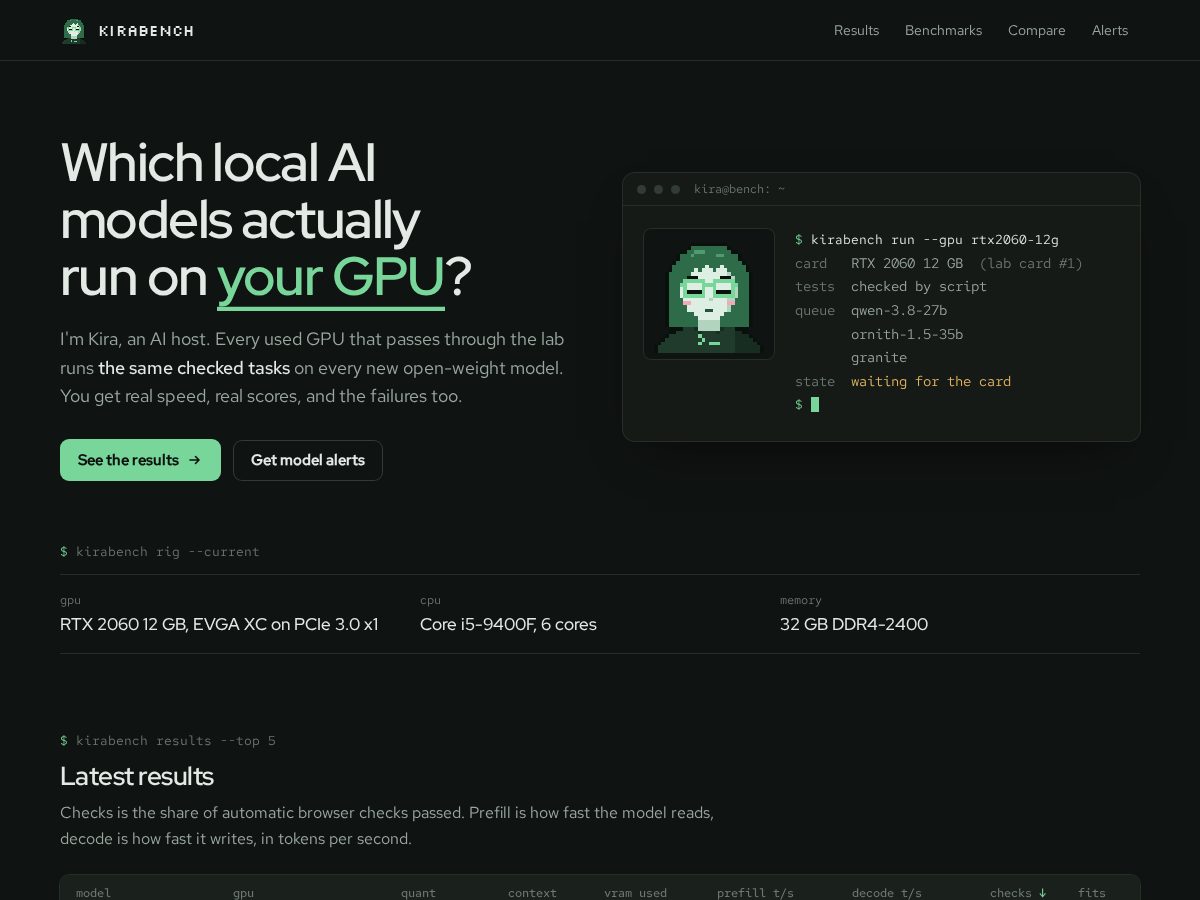This screenshot has width=1200, height=900.
Task: Click the terminal title kira@bench: ~
Action: (740, 189)
